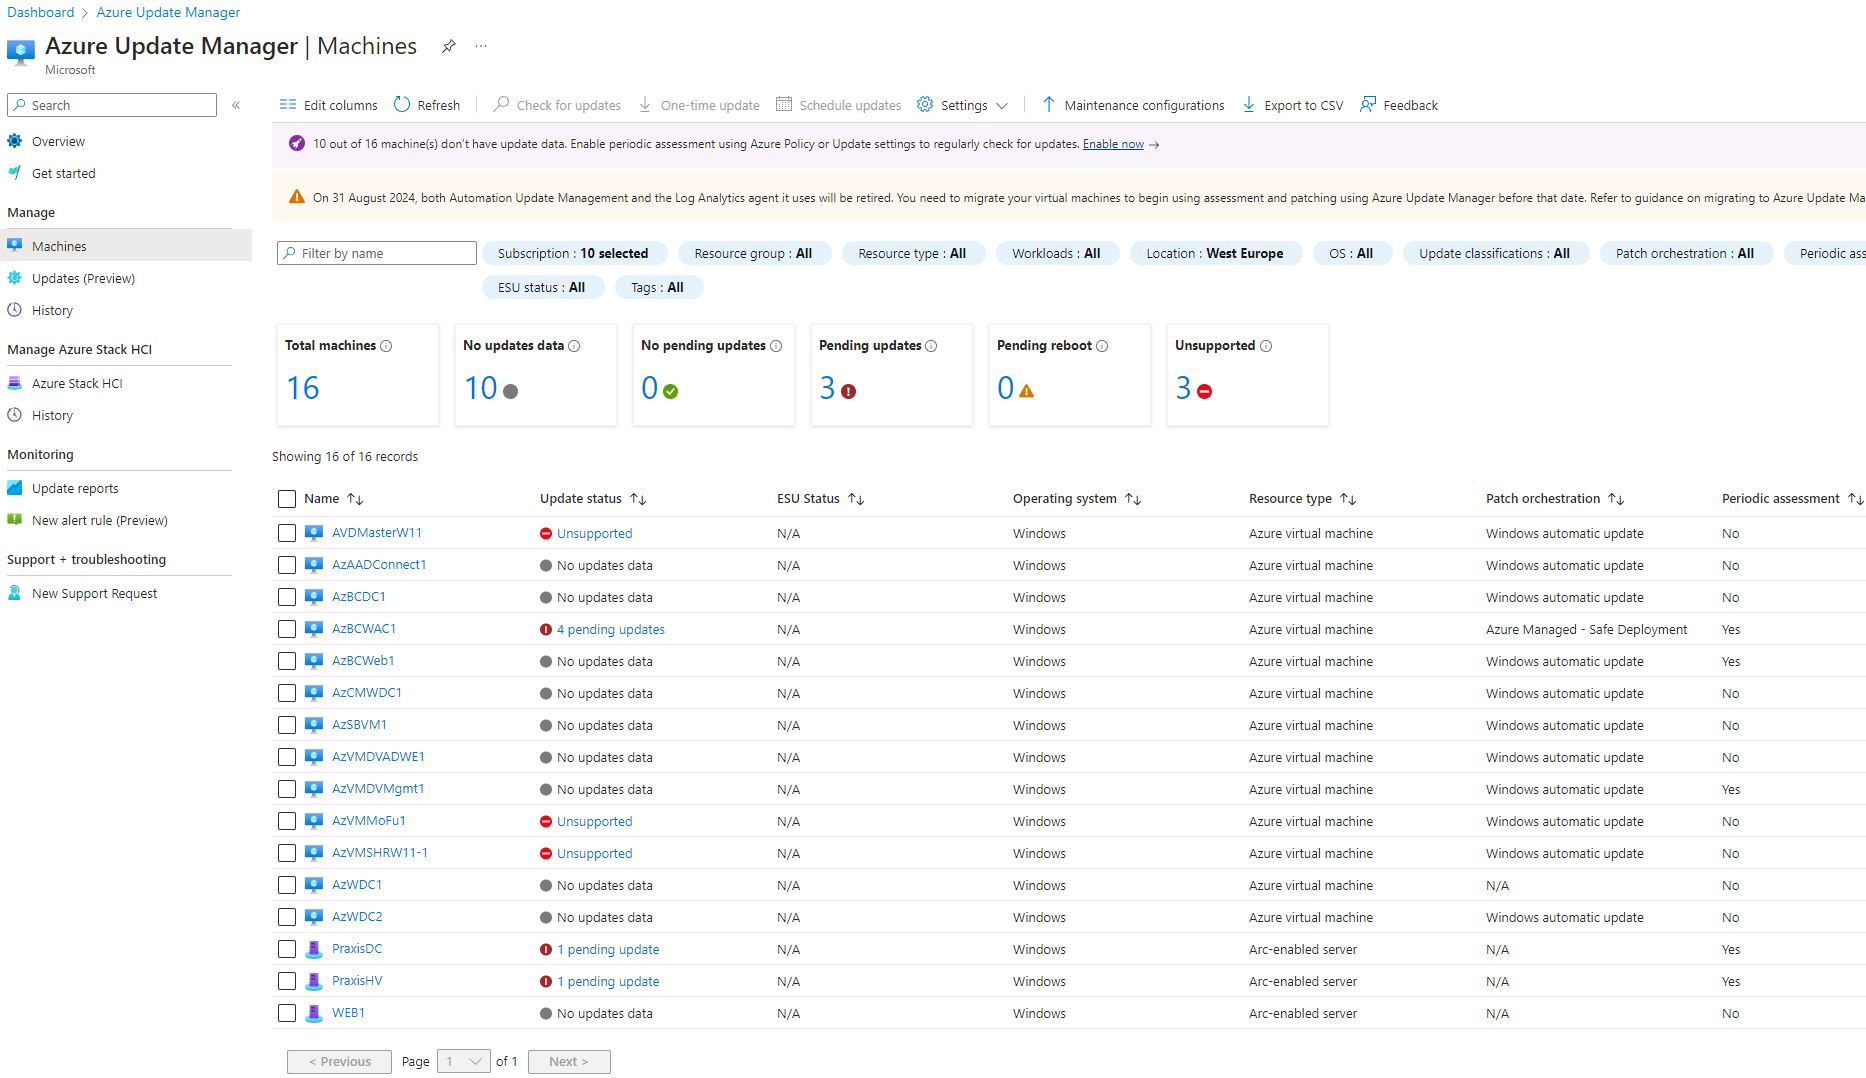Click the Pending updates info icon
The width and height of the screenshot is (1866, 1078).
click(931, 346)
